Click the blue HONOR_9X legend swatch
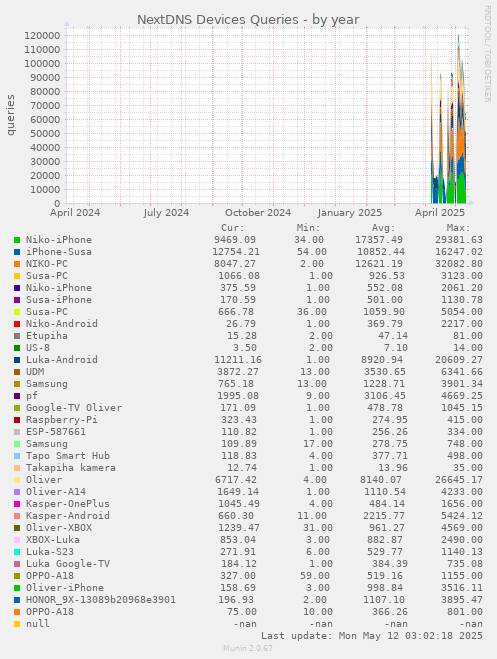The height and width of the screenshot is (659, 497). tap(17, 600)
